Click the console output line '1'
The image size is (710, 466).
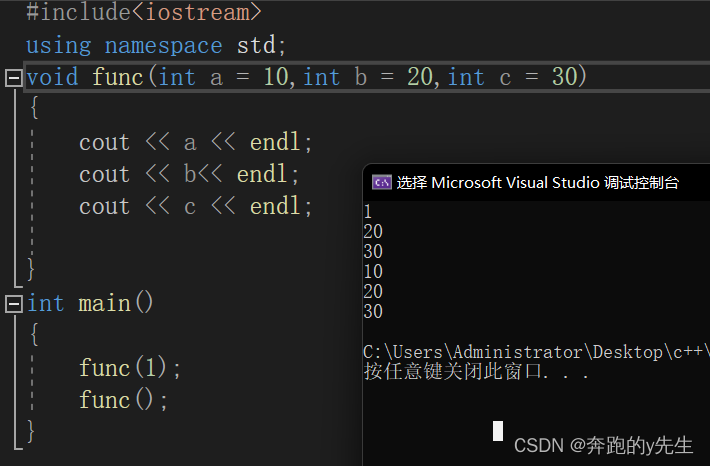(368, 212)
